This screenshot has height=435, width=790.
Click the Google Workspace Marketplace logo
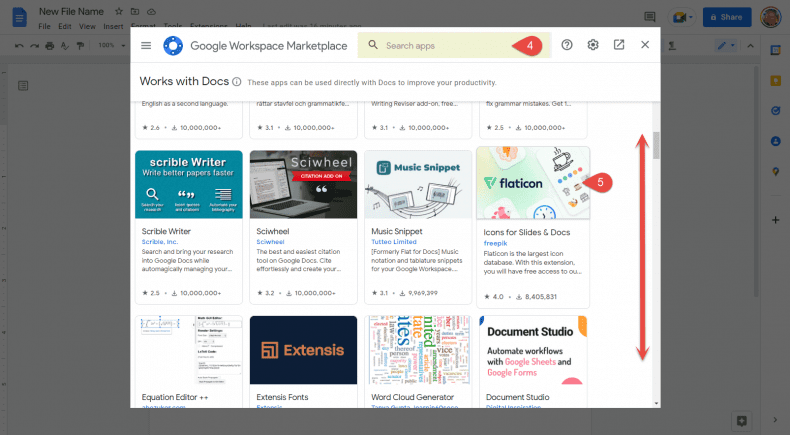click(x=173, y=45)
